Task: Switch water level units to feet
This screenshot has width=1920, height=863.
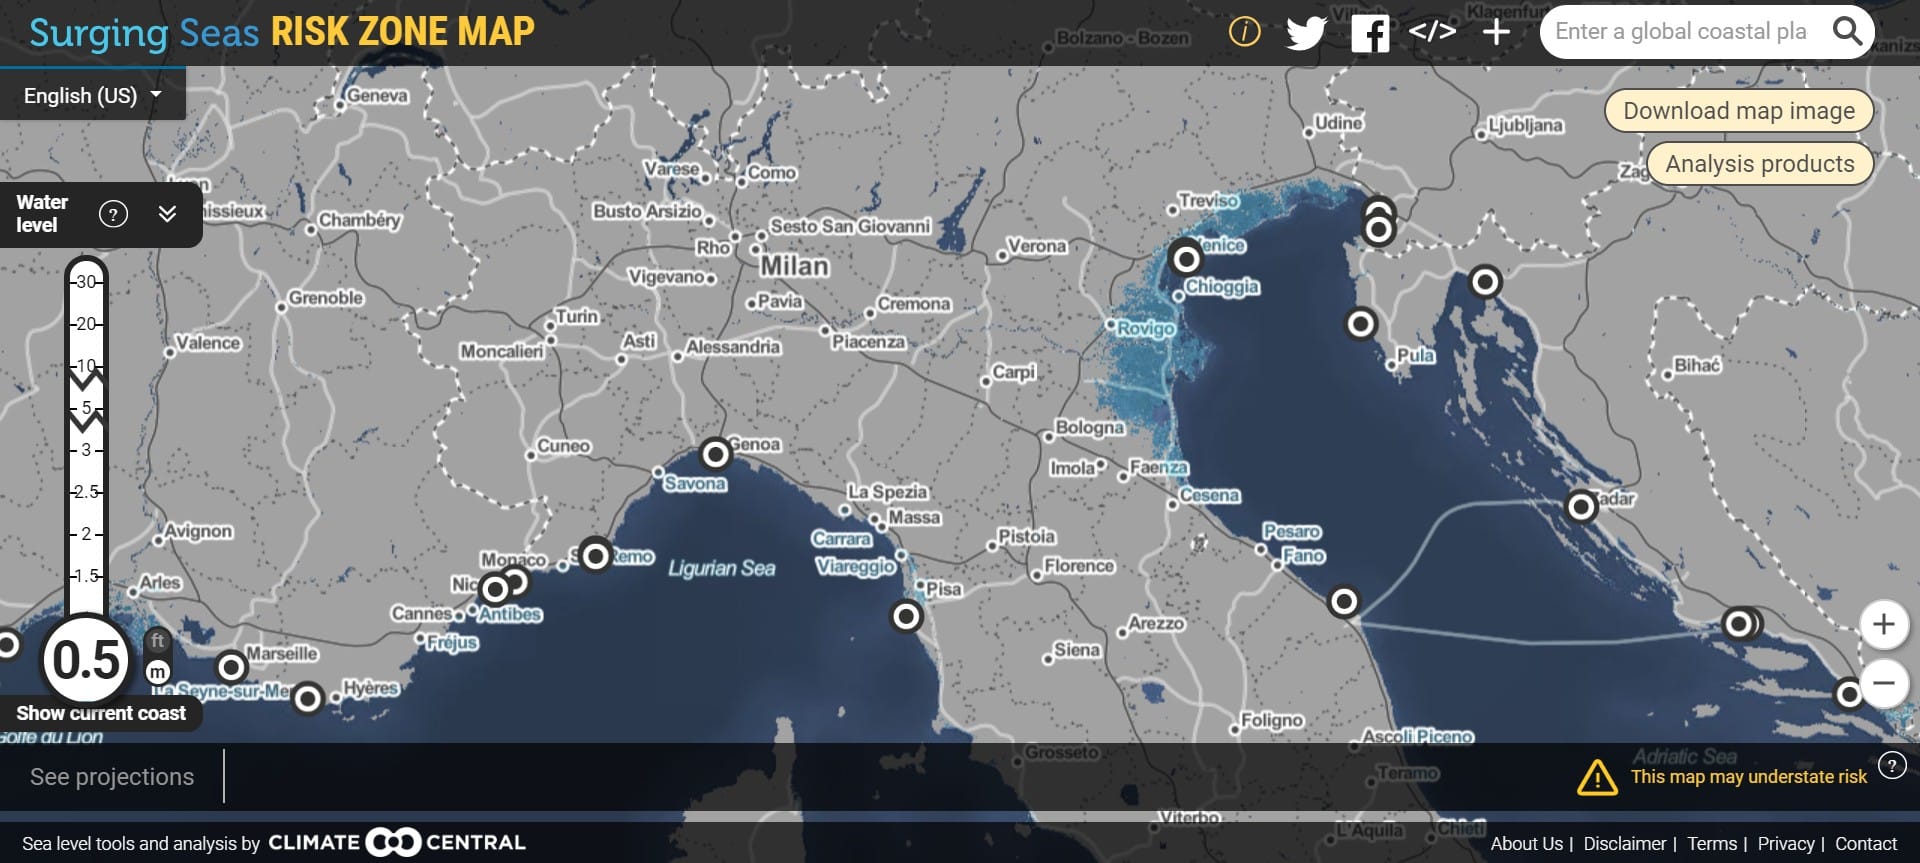Action: click(157, 641)
